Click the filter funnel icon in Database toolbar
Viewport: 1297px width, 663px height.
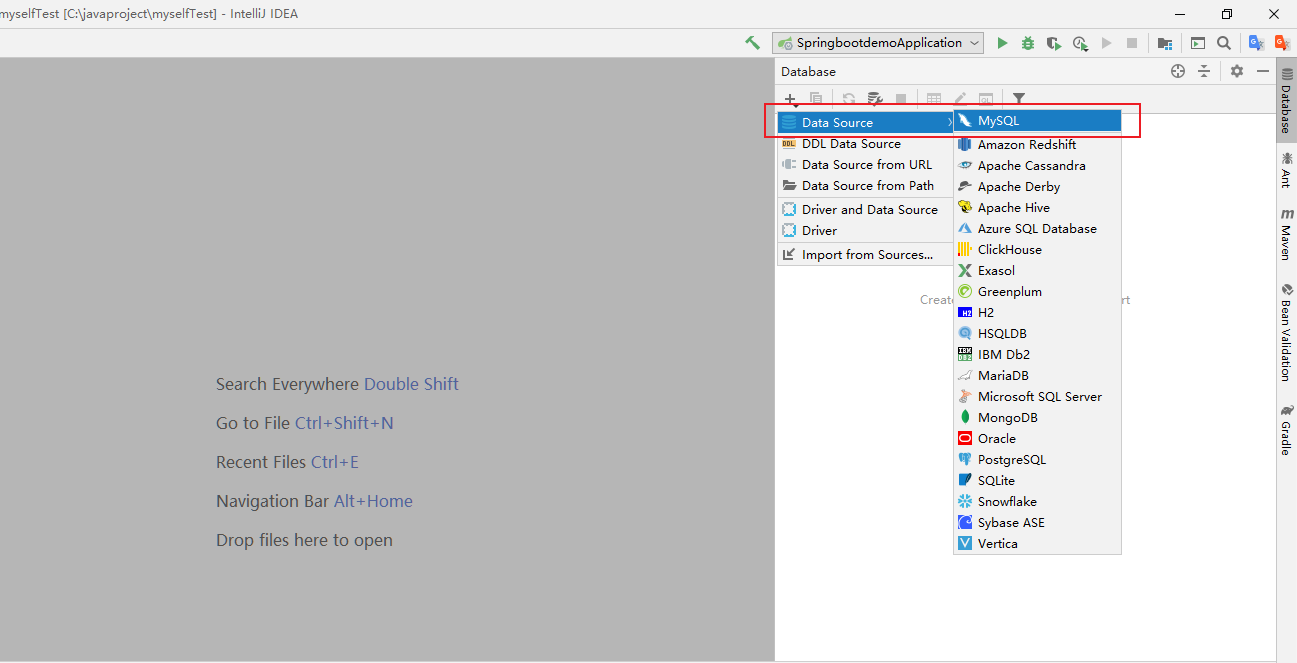[x=1019, y=99]
